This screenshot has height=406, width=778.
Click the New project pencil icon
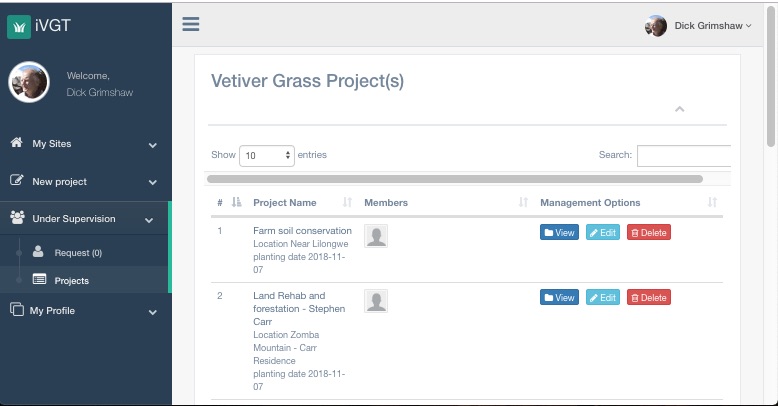coord(16,180)
